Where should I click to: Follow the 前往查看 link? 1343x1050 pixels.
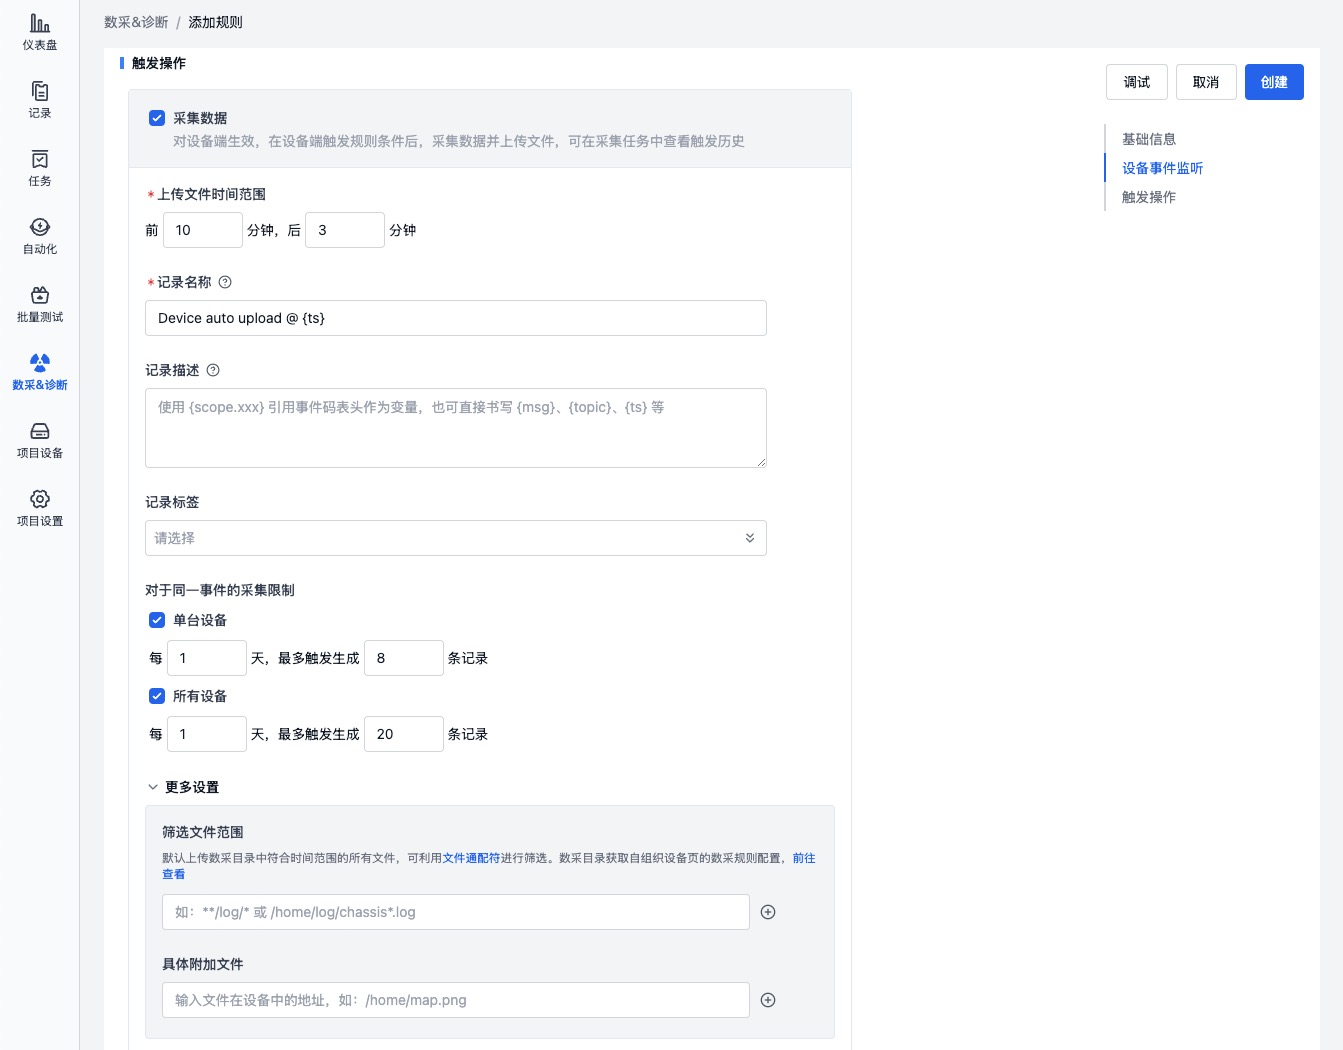[803, 858]
